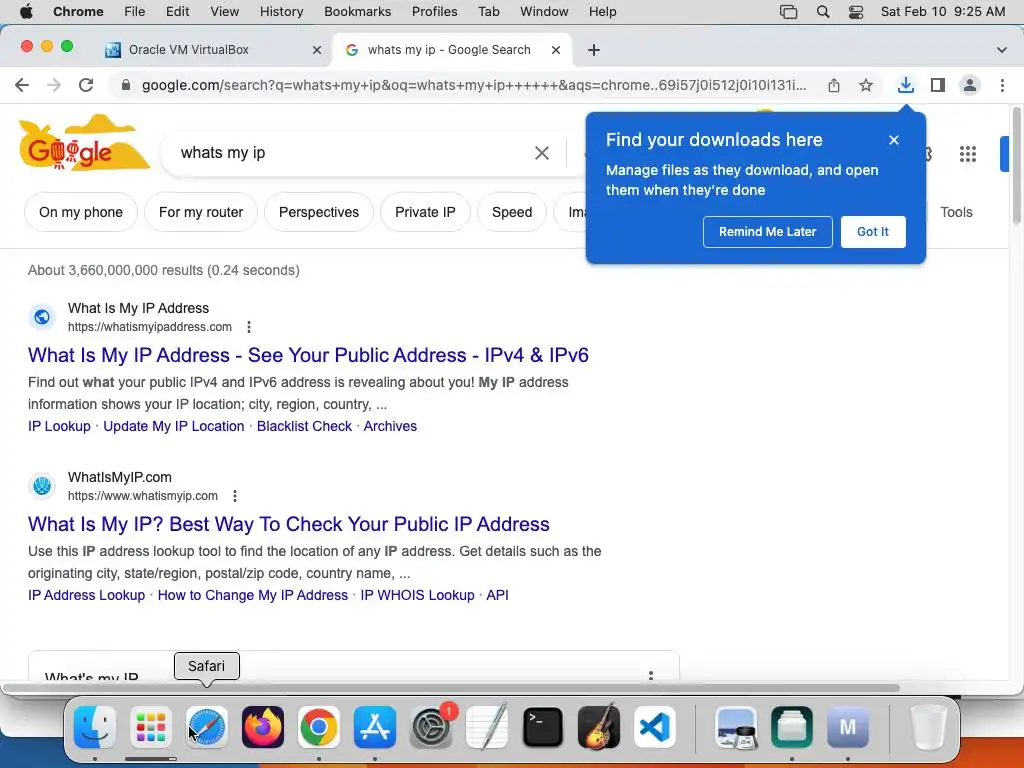Open 'What Is My IP Address' result
Viewport: 1024px width, 768px height.
click(x=308, y=355)
